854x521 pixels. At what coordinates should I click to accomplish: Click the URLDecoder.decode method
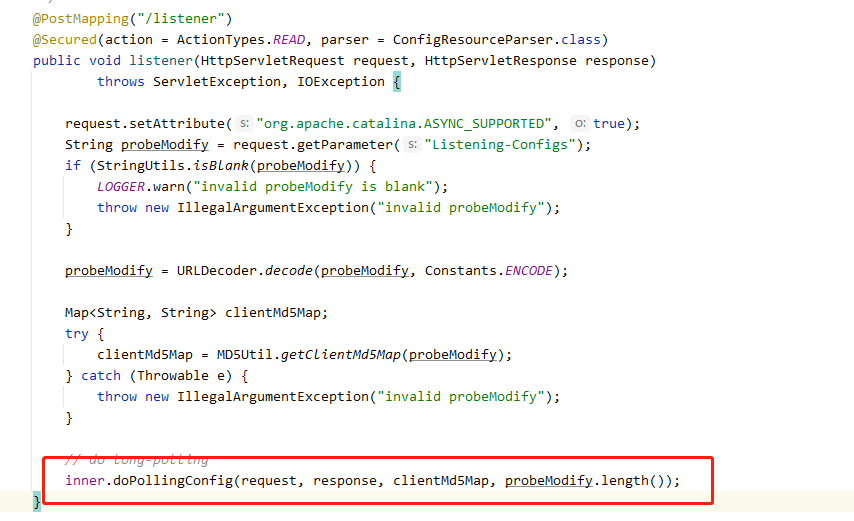[x=245, y=271]
